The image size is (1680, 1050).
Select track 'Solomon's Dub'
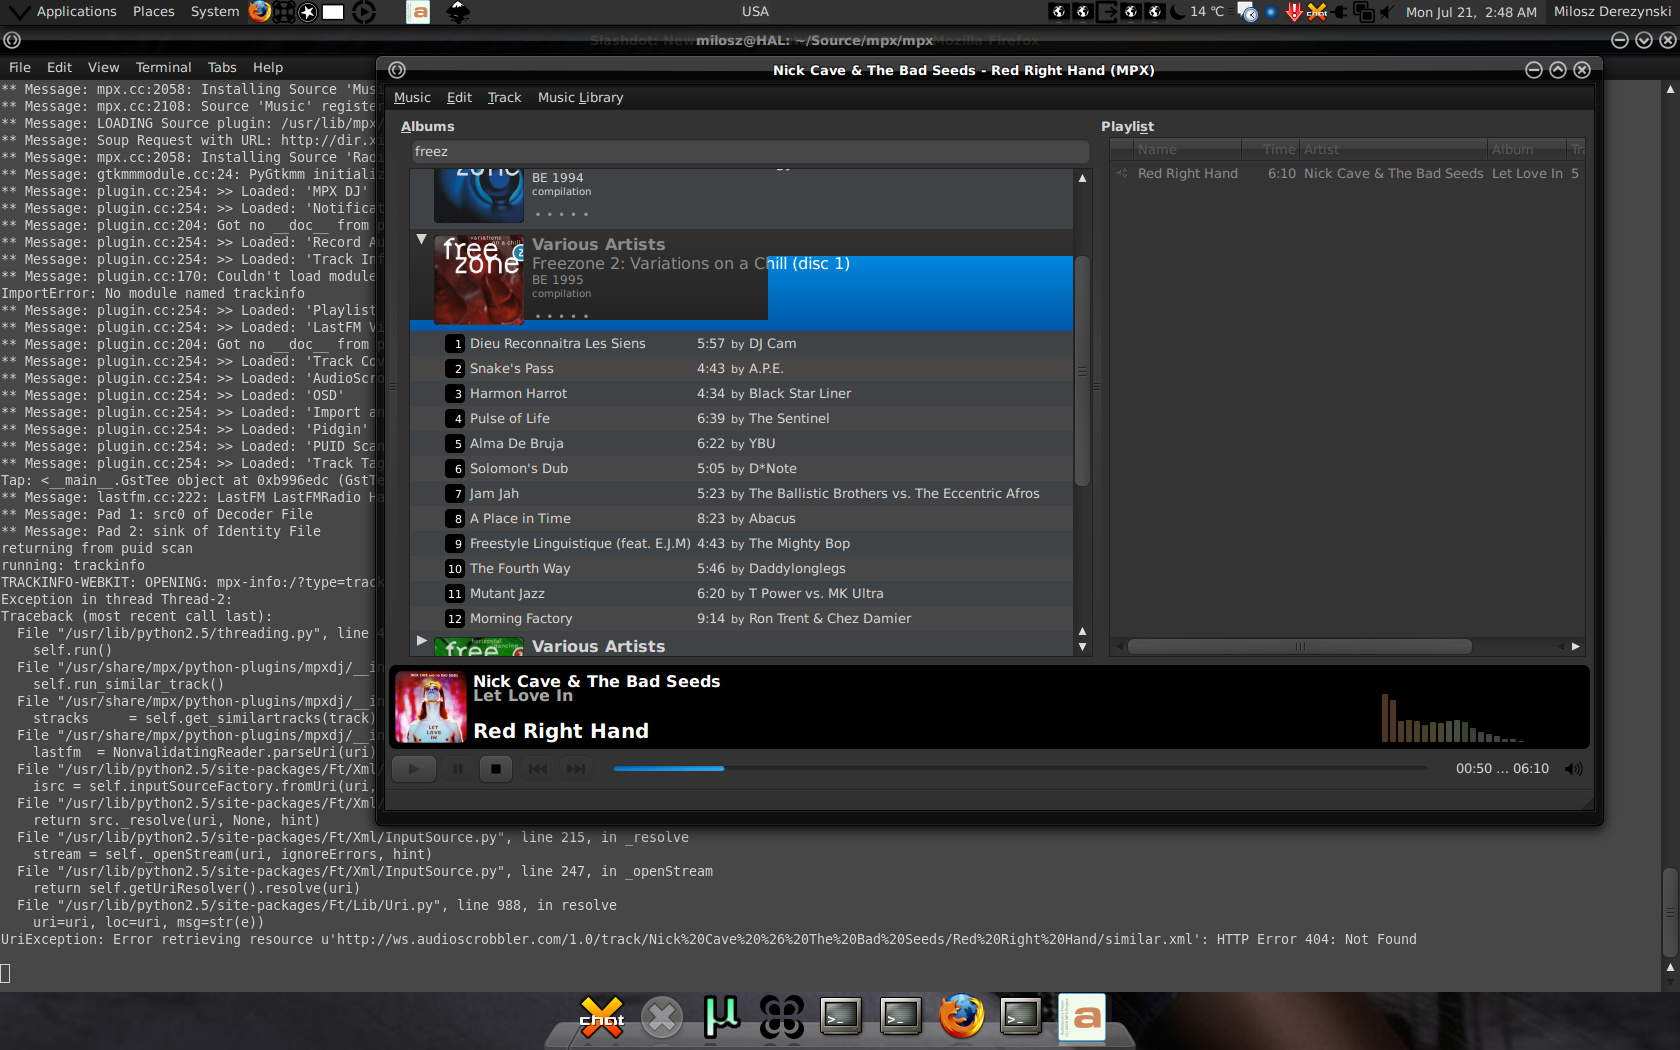[x=741, y=469]
